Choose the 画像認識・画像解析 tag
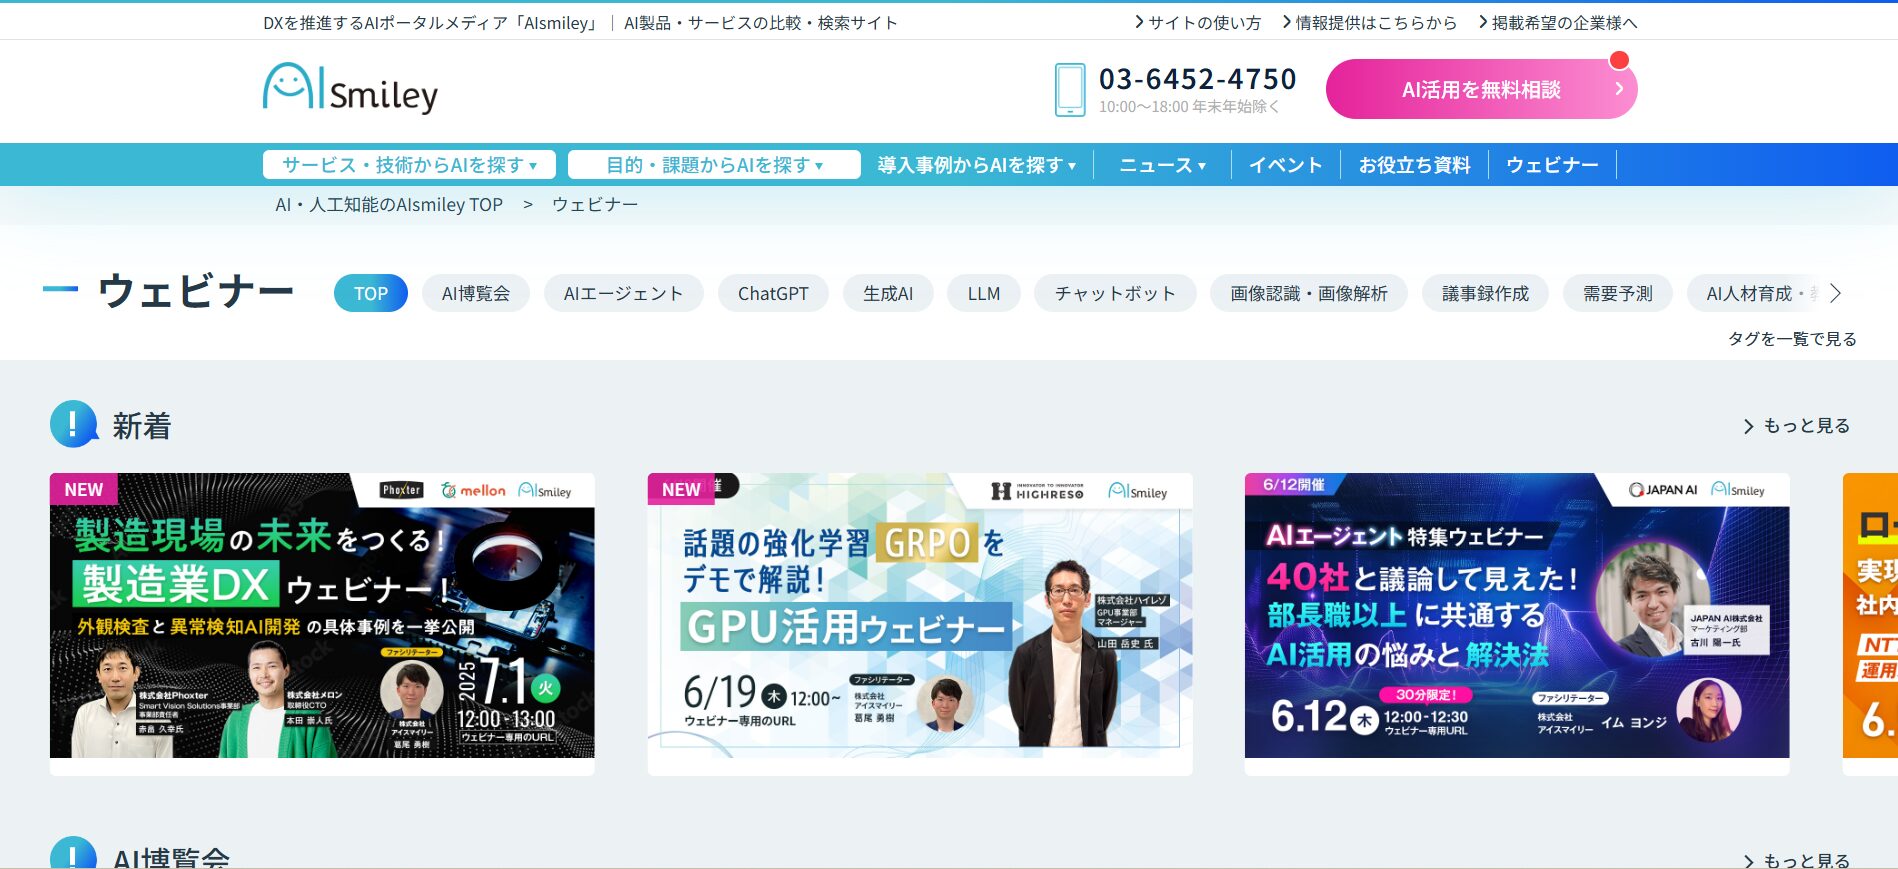This screenshot has width=1898, height=869. [x=1308, y=294]
